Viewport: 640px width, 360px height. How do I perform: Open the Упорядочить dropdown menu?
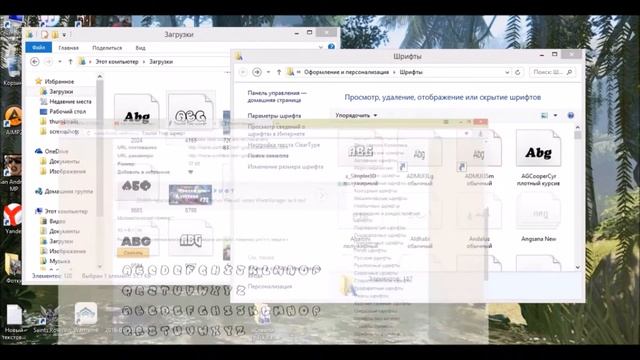356,116
